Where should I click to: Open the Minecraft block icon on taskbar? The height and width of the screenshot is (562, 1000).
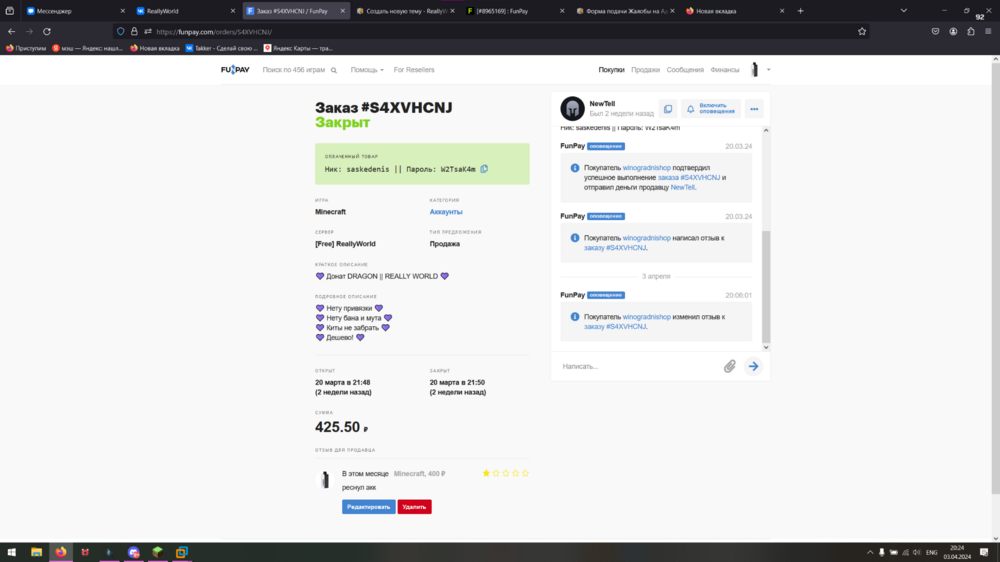pos(158,552)
